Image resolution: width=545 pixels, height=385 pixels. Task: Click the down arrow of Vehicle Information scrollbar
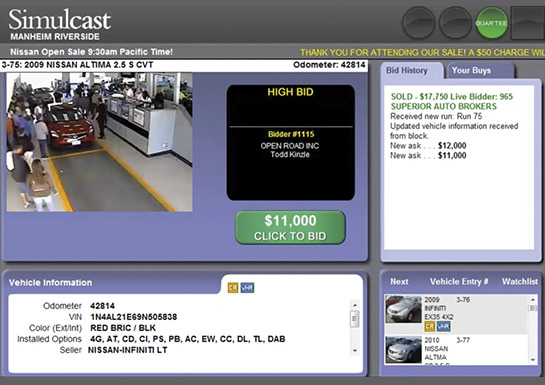[x=355, y=351]
